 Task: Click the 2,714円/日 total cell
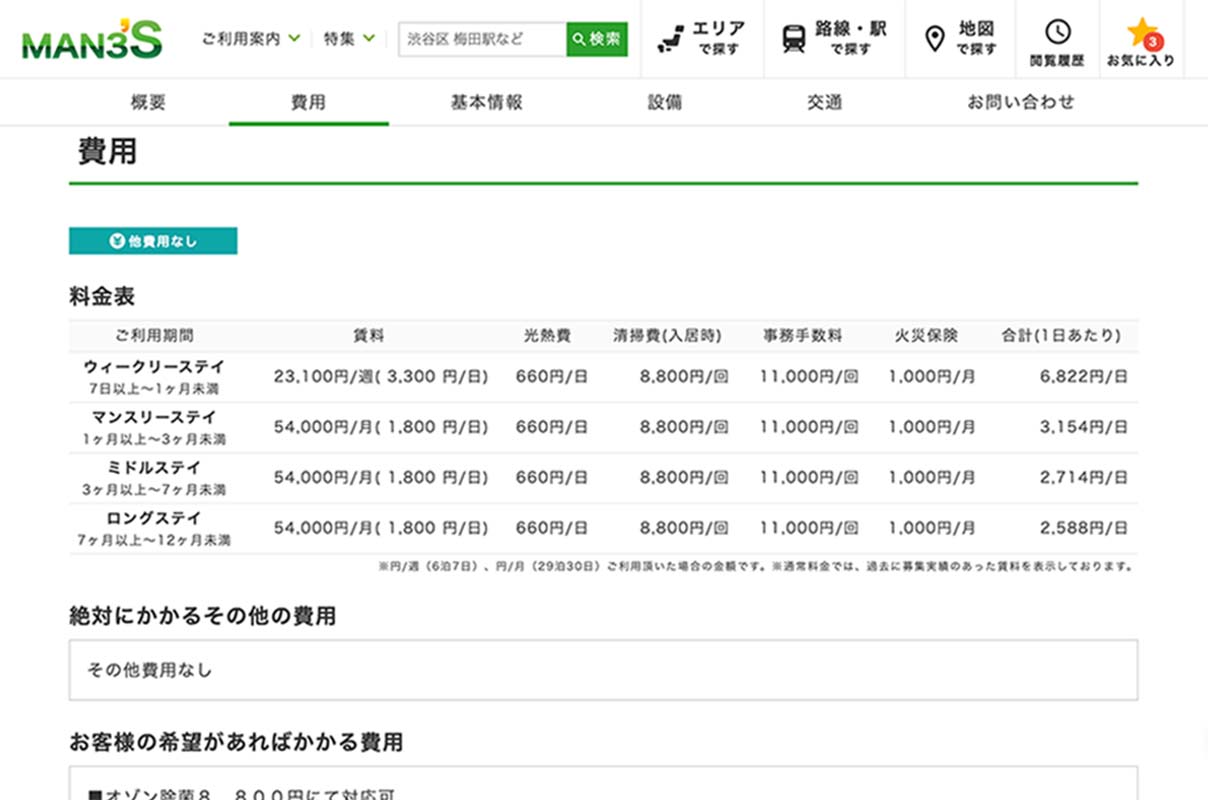tap(1084, 478)
